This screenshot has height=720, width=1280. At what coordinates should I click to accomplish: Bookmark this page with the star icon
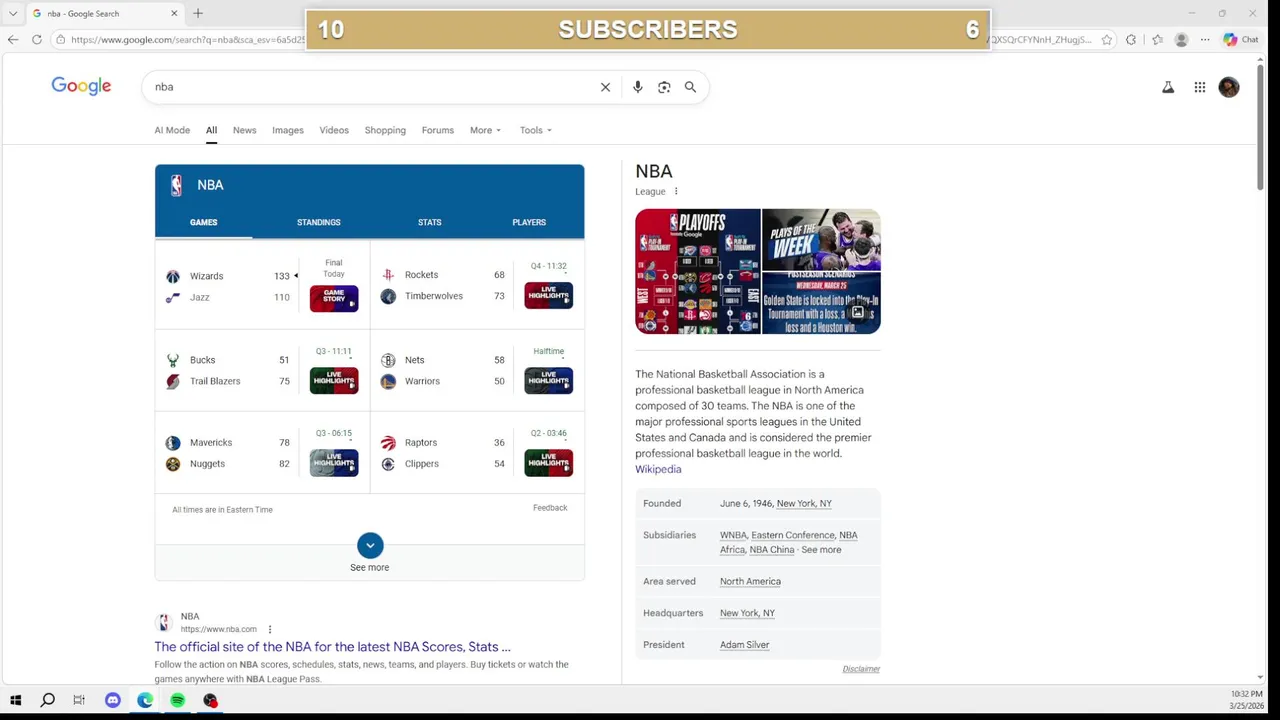(x=1107, y=40)
